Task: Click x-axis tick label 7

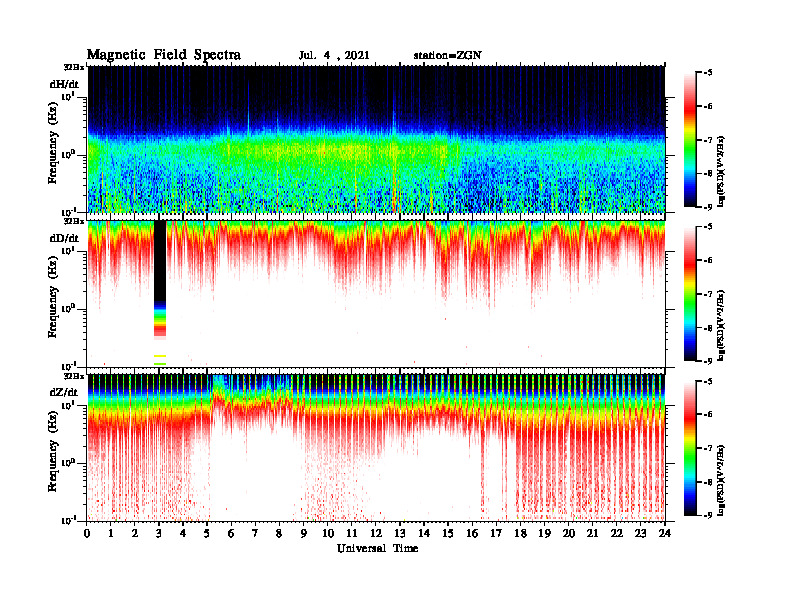Action: click(x=255, y=534)
